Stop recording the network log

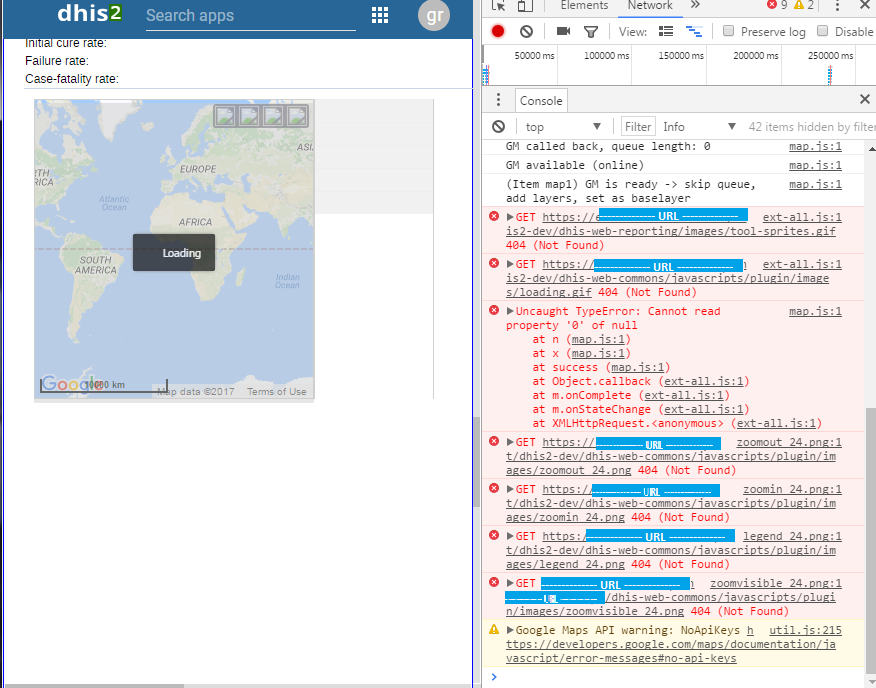[498, 31]
